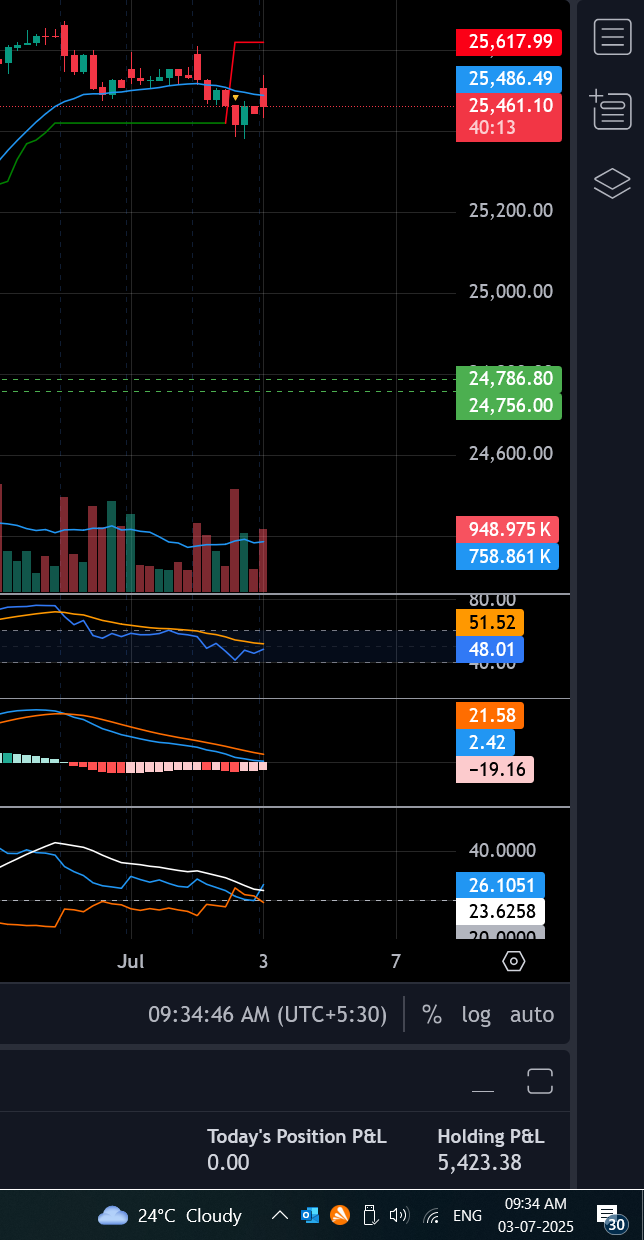Screen dimensions: 644x1240
Task: Click the 24°C Cloudy weather widget
Action: pos(170,1216)
